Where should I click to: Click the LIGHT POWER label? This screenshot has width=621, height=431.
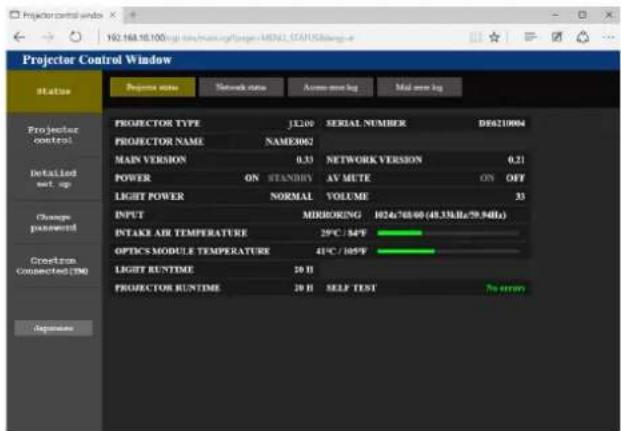pos(149,196)
